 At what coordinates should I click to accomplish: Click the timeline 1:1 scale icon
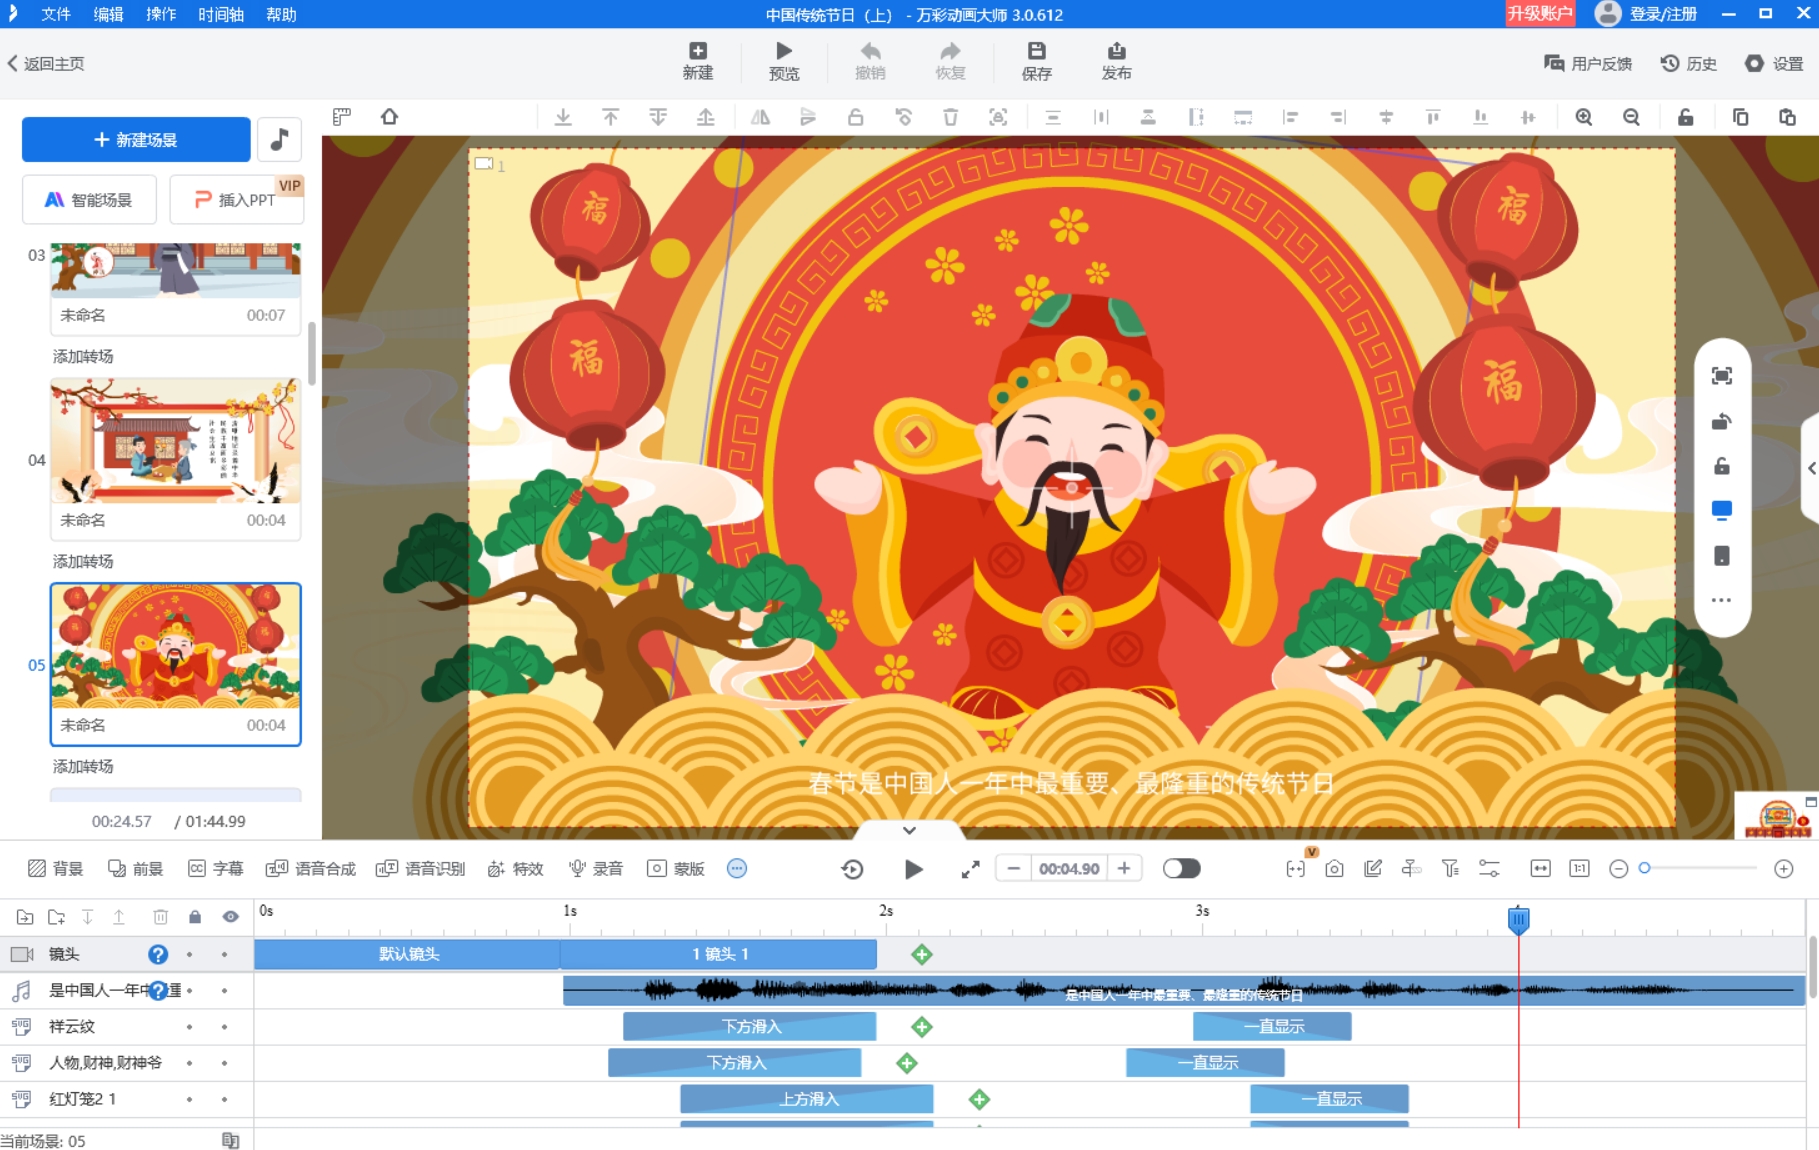[x=1579, y=869]
